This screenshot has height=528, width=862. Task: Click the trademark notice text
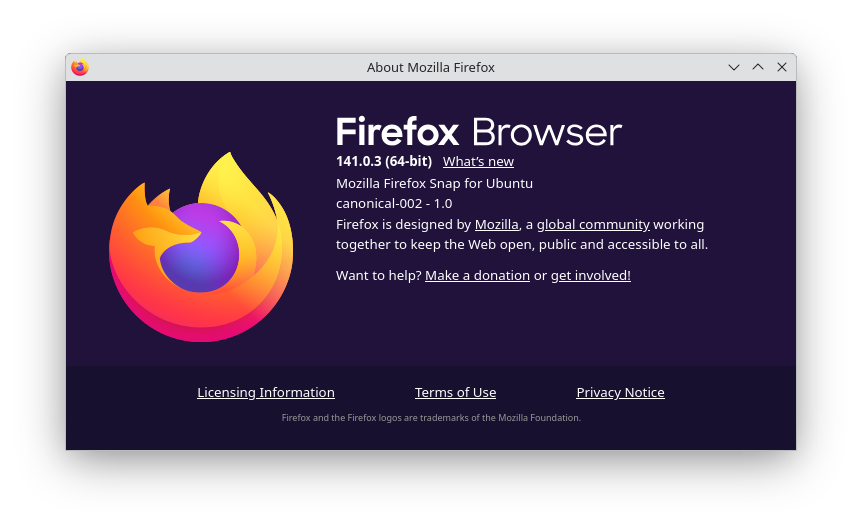coord(431,418)
